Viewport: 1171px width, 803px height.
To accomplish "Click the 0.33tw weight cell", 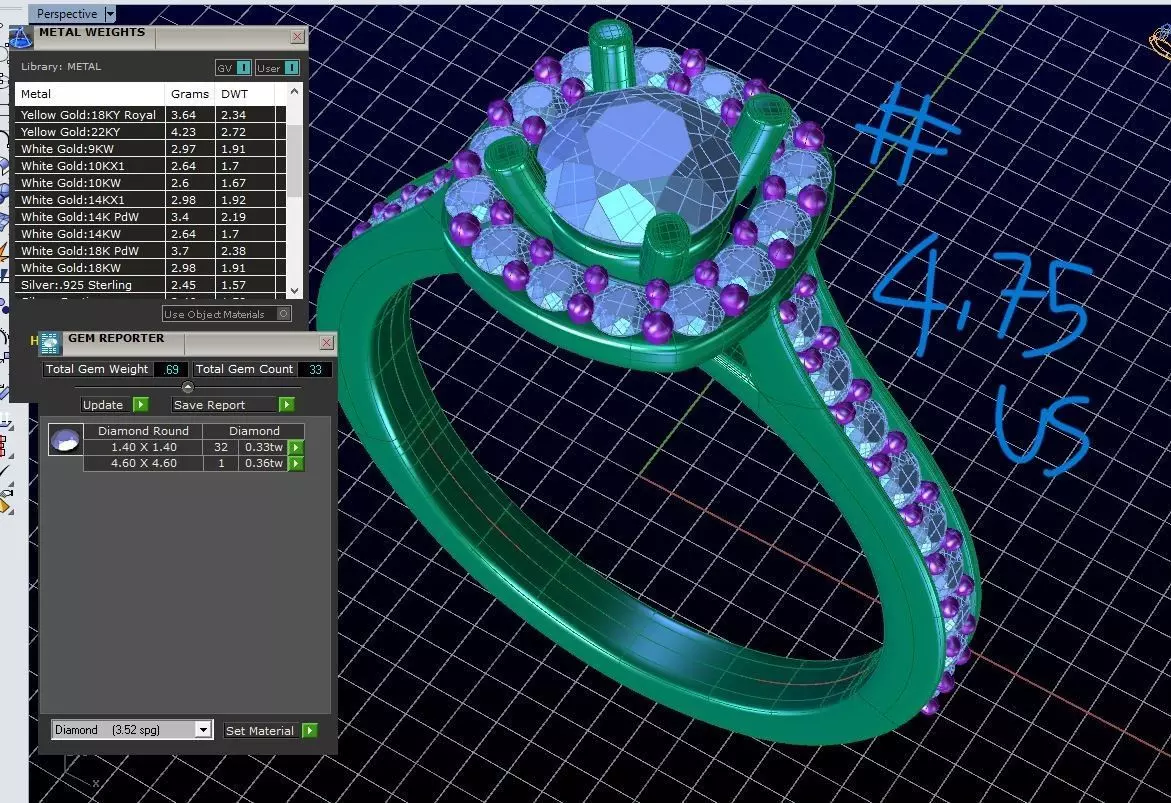I will pos(264,447).
